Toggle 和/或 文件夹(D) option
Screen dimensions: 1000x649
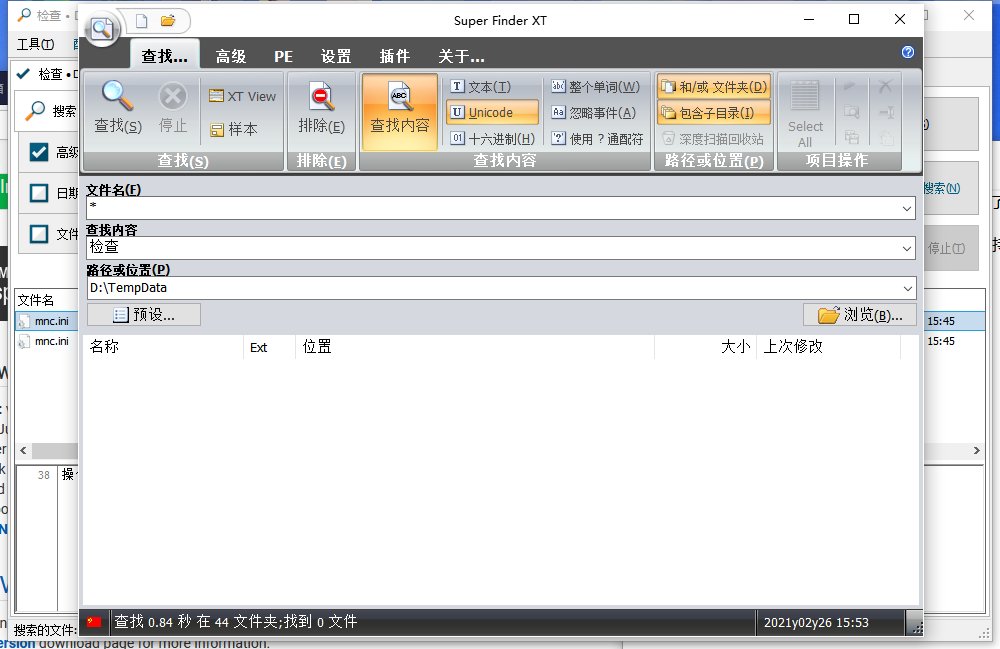click(x=714, y=87)
